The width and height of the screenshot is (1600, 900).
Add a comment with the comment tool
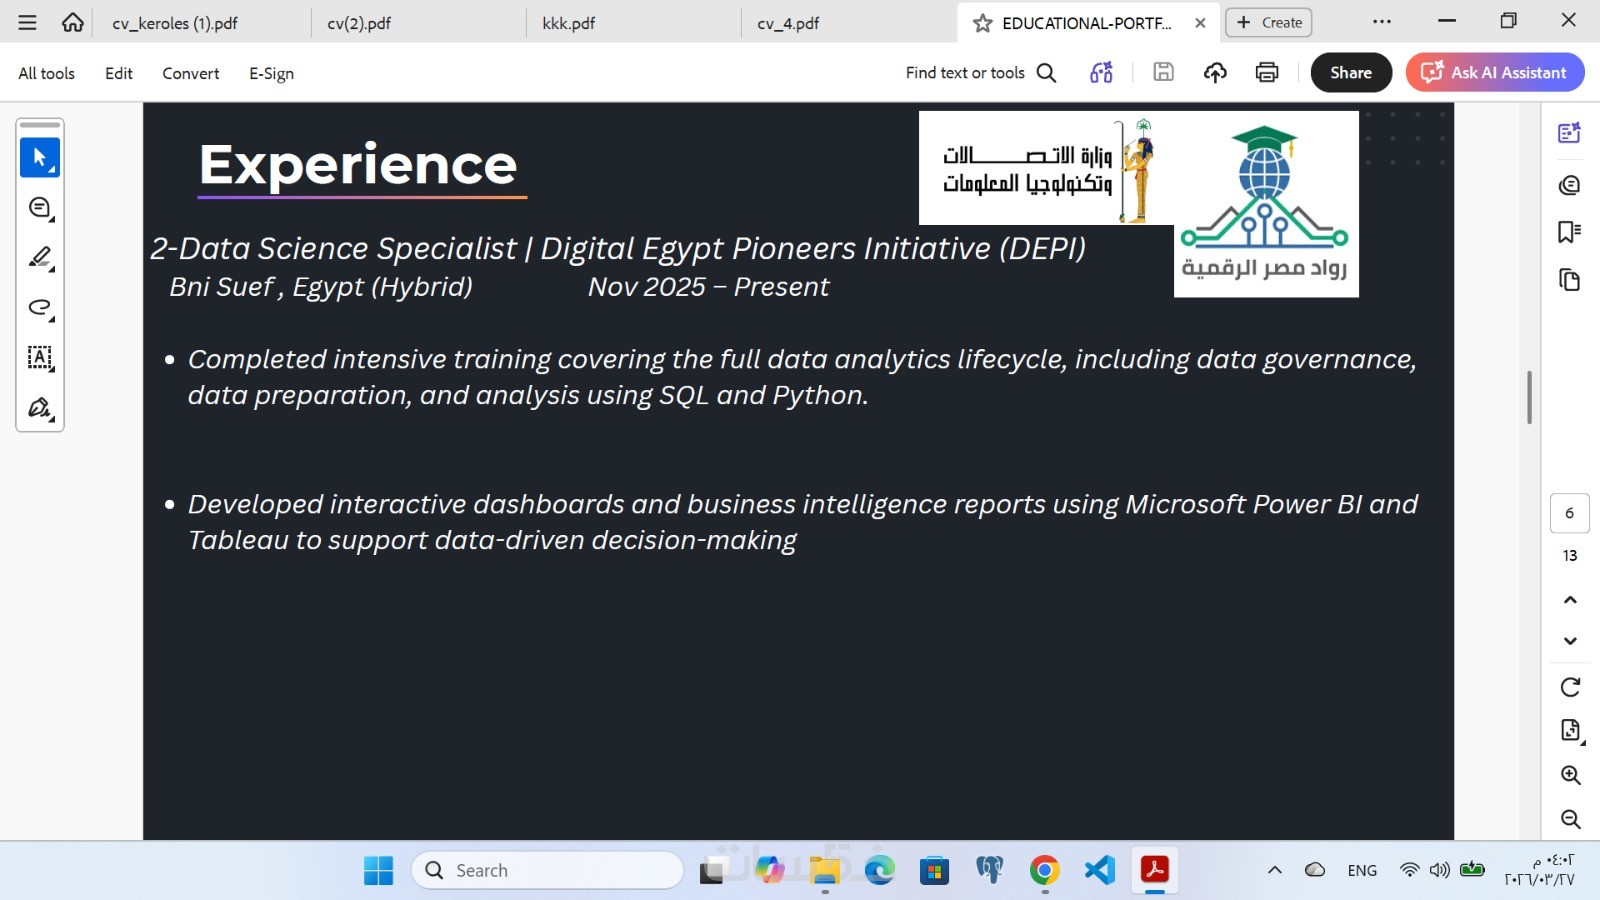click(x=40, y=208)
